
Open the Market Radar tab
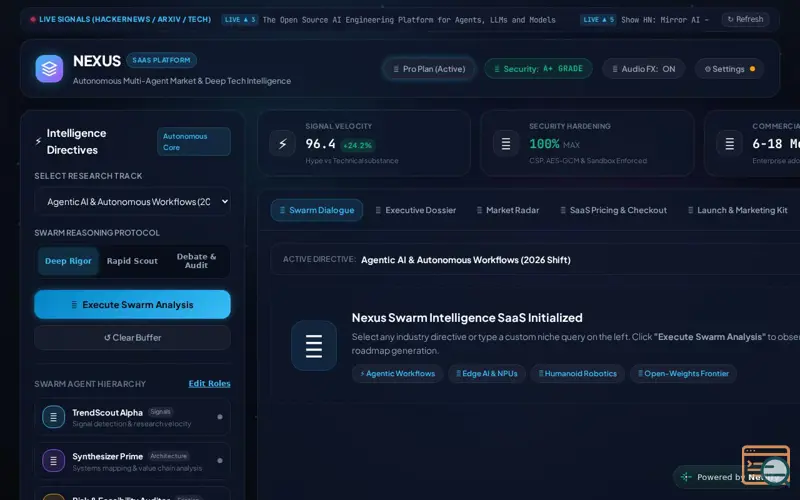pyautogui.click(x=508, y=210)
